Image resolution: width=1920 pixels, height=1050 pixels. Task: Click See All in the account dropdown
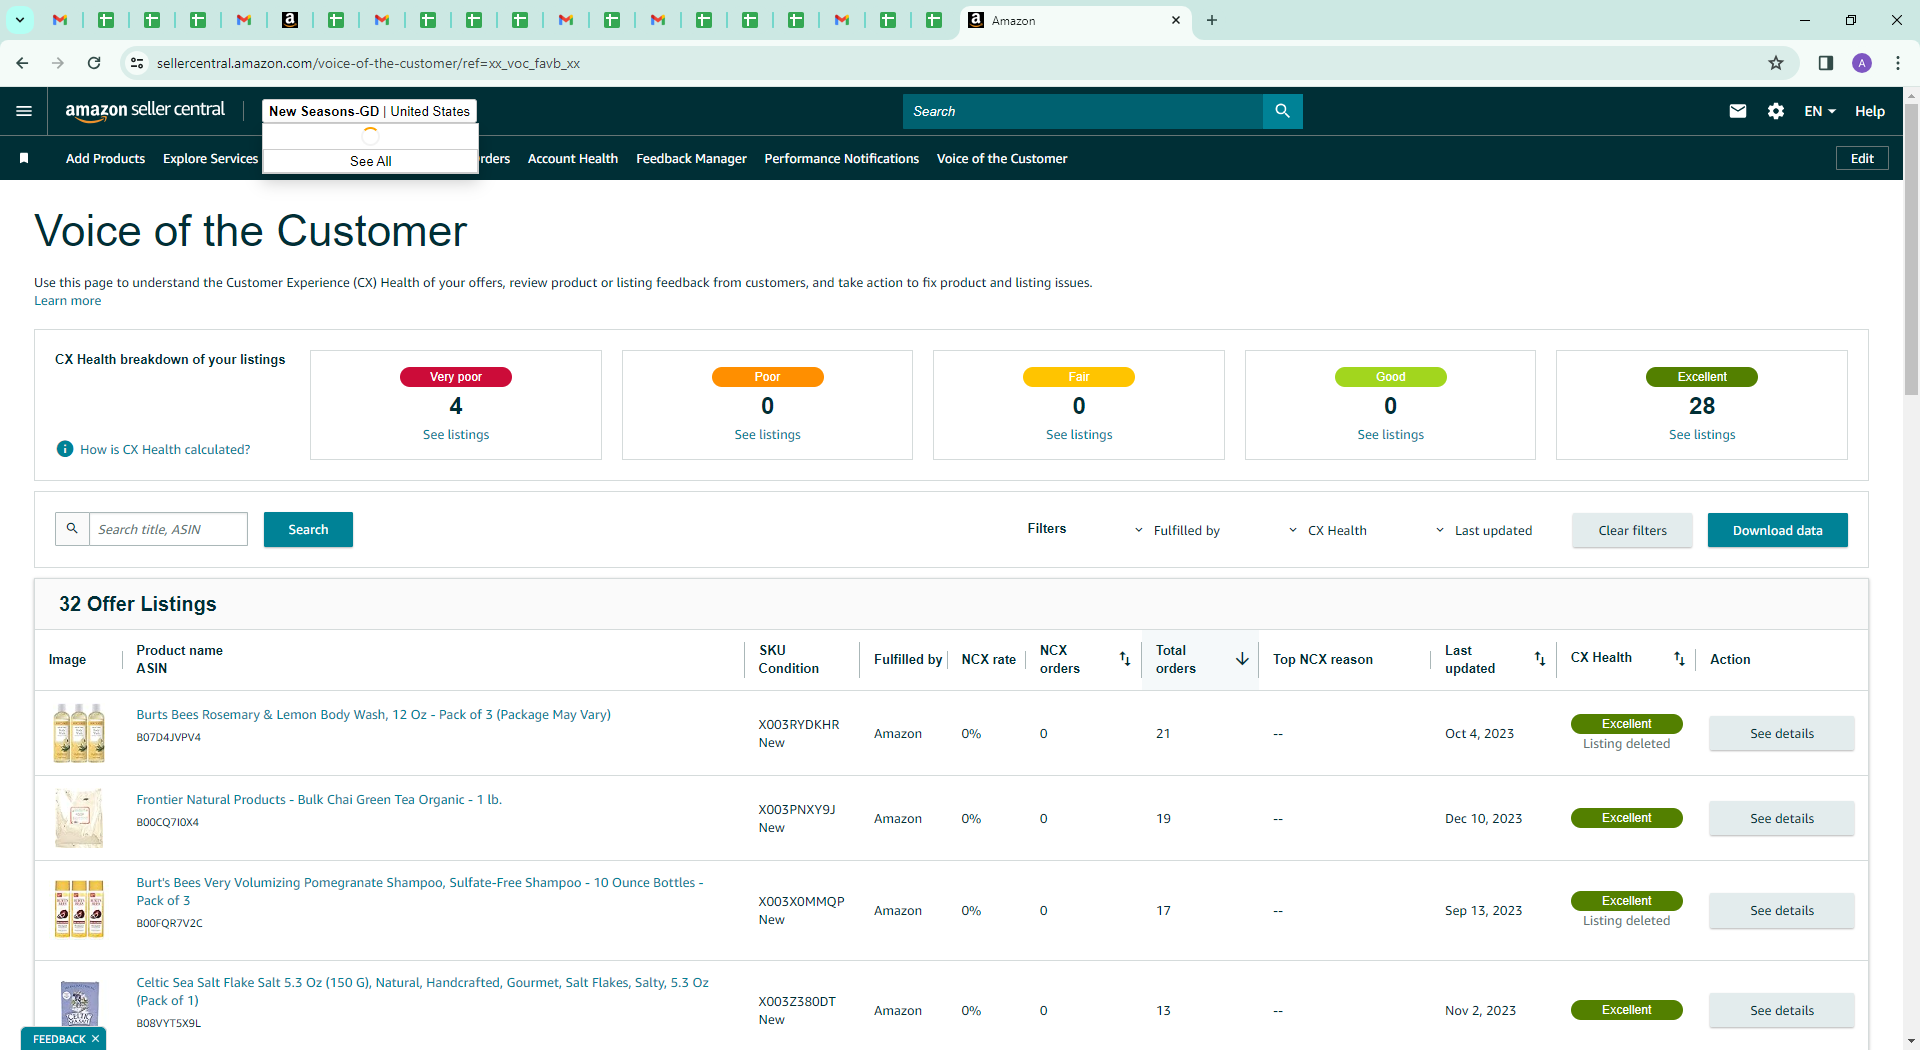click(x=370, y=161)
